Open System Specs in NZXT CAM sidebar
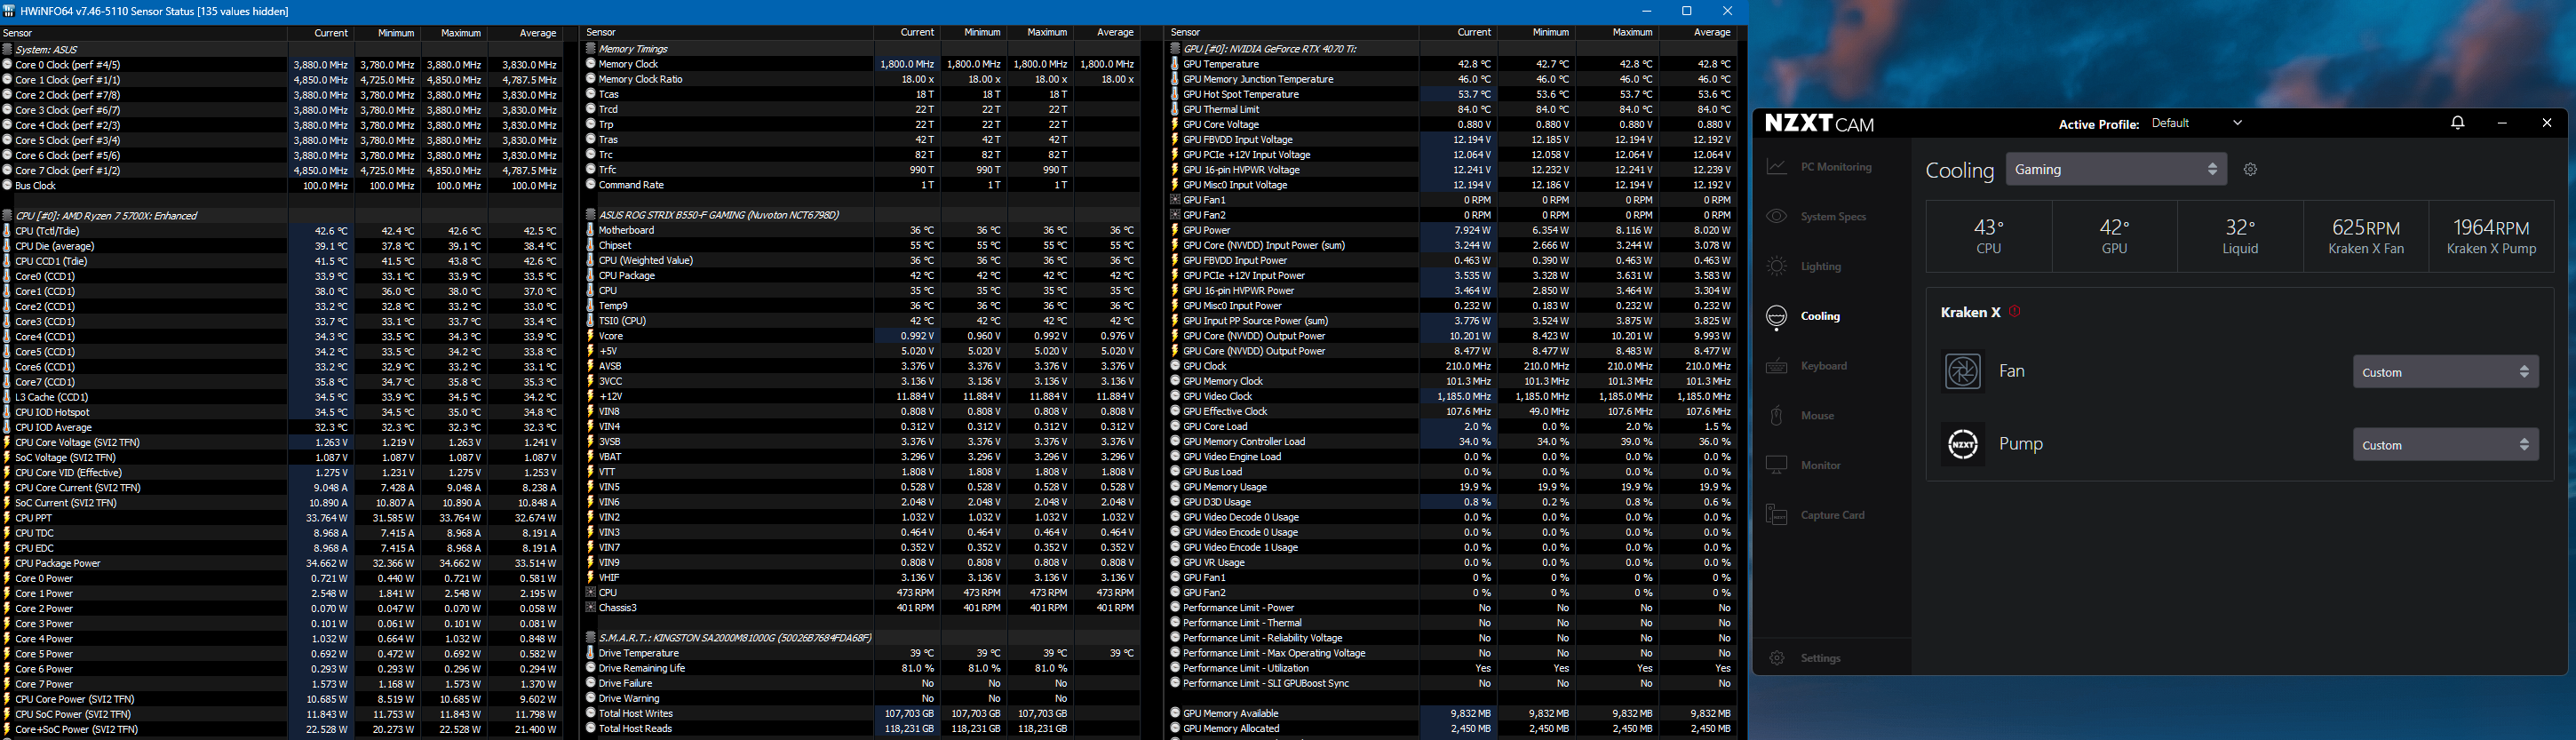The image size is (2576, 740). click(x=1817, y=217)
